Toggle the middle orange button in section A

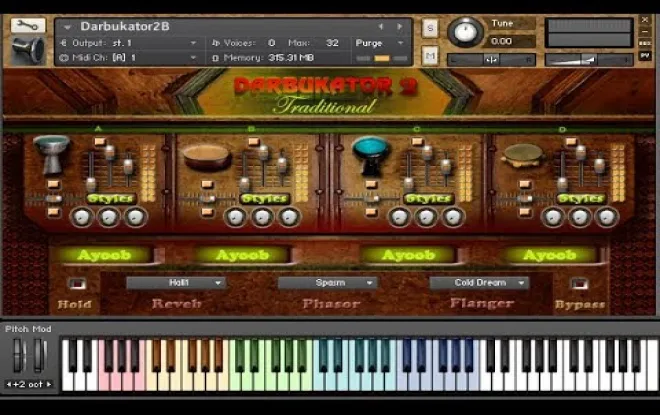pyautogui.click(x=53, y=184)
